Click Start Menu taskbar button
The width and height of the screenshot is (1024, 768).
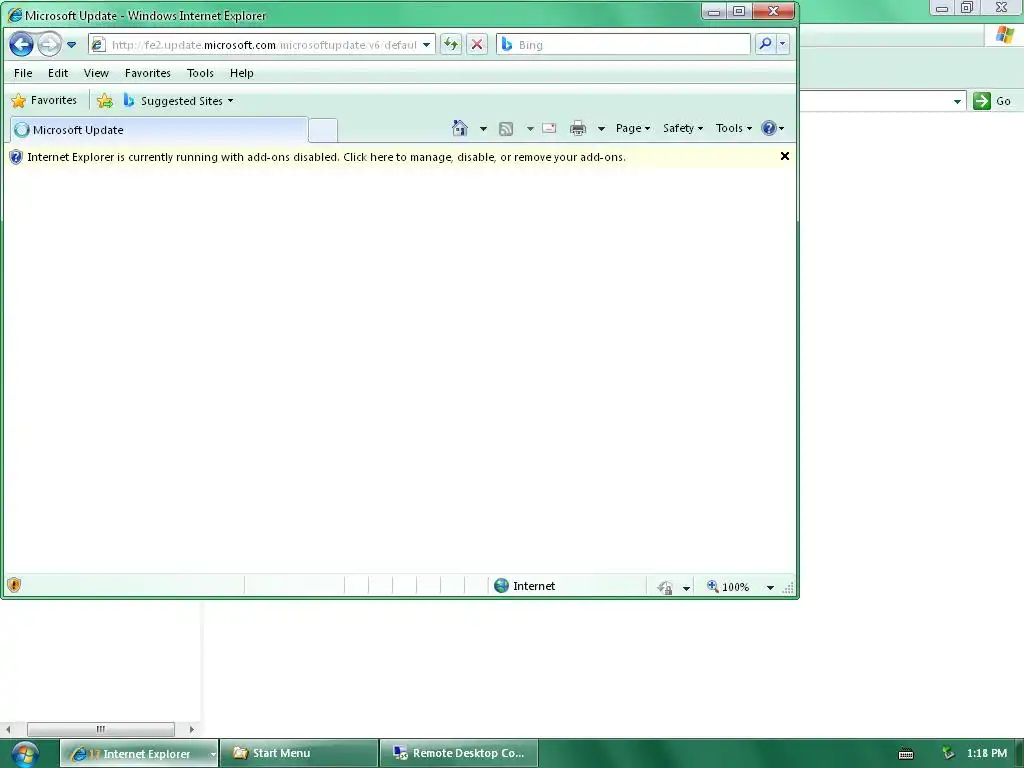click(x=299, y=753)
